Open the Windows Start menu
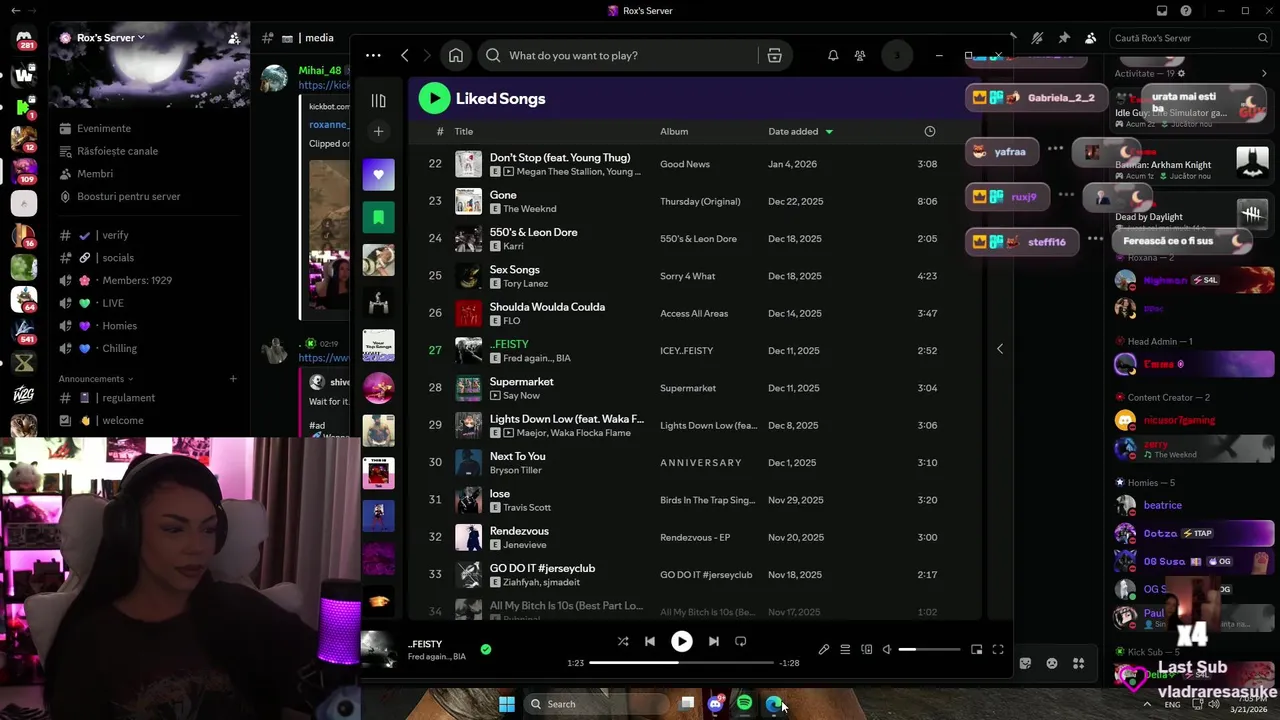This screenshot has height=720, width=1280. (x=507, y=704)
